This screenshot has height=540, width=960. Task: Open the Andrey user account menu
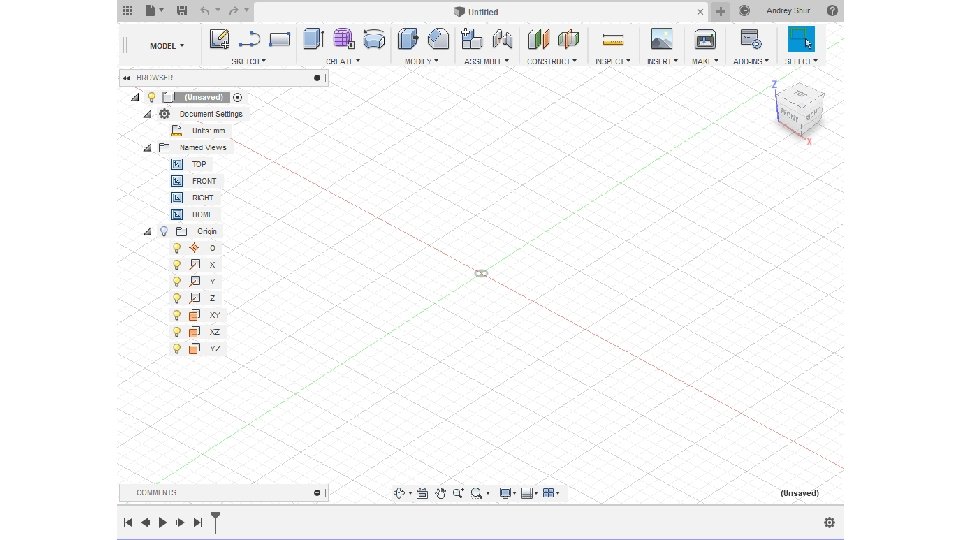coord(788,10)
